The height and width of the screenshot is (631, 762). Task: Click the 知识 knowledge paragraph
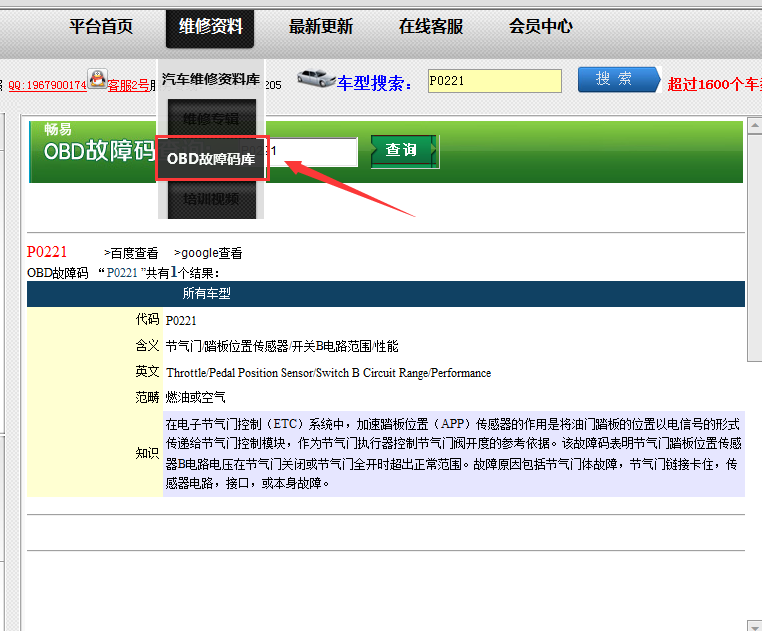[453, 454]
